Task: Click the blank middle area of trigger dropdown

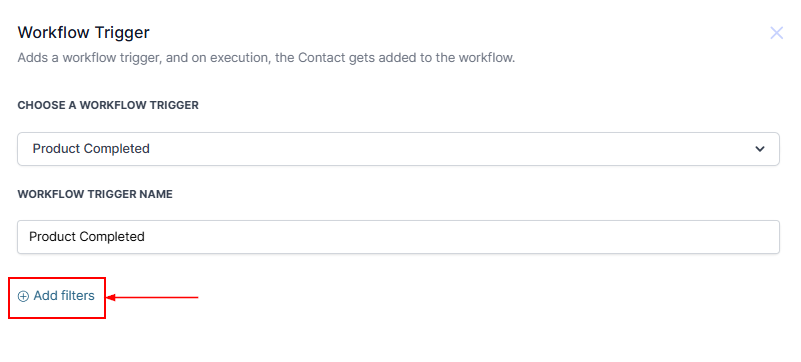Action: 450,149
